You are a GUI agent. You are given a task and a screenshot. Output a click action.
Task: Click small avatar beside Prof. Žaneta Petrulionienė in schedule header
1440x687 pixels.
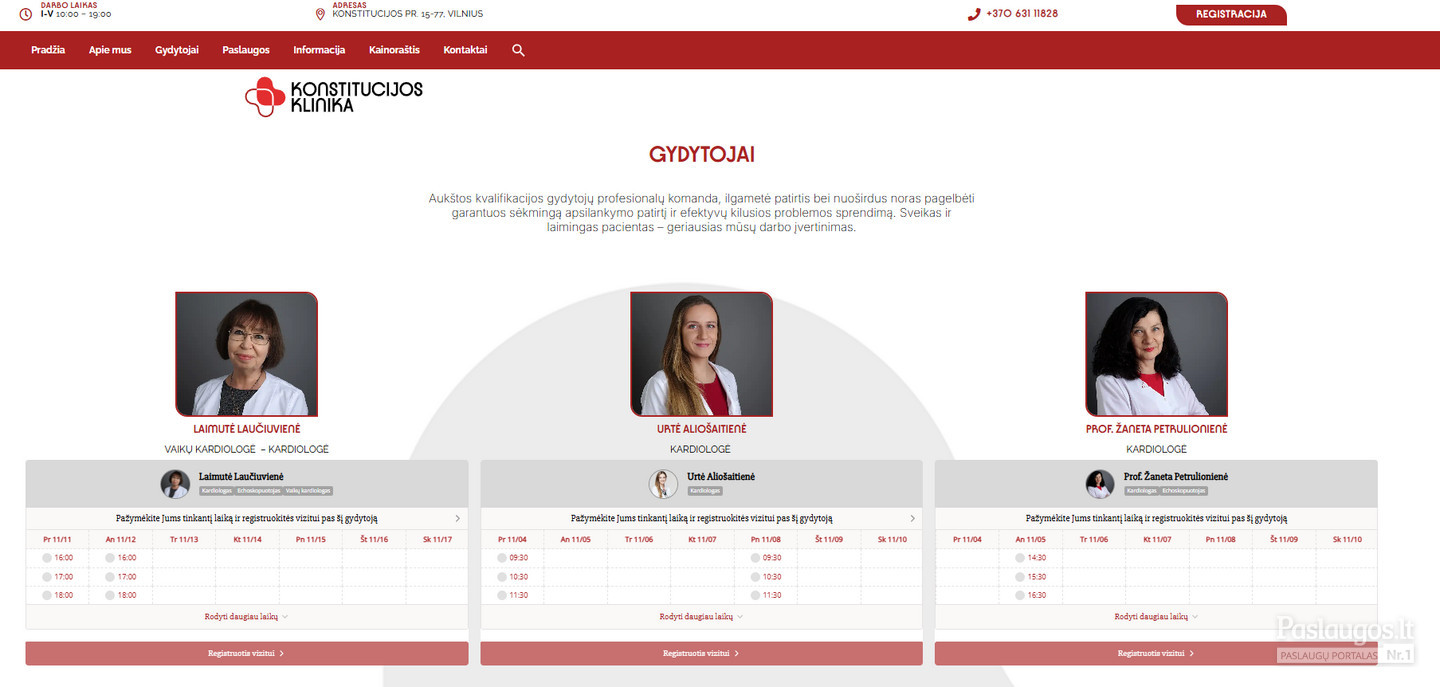click(1100, 484)
